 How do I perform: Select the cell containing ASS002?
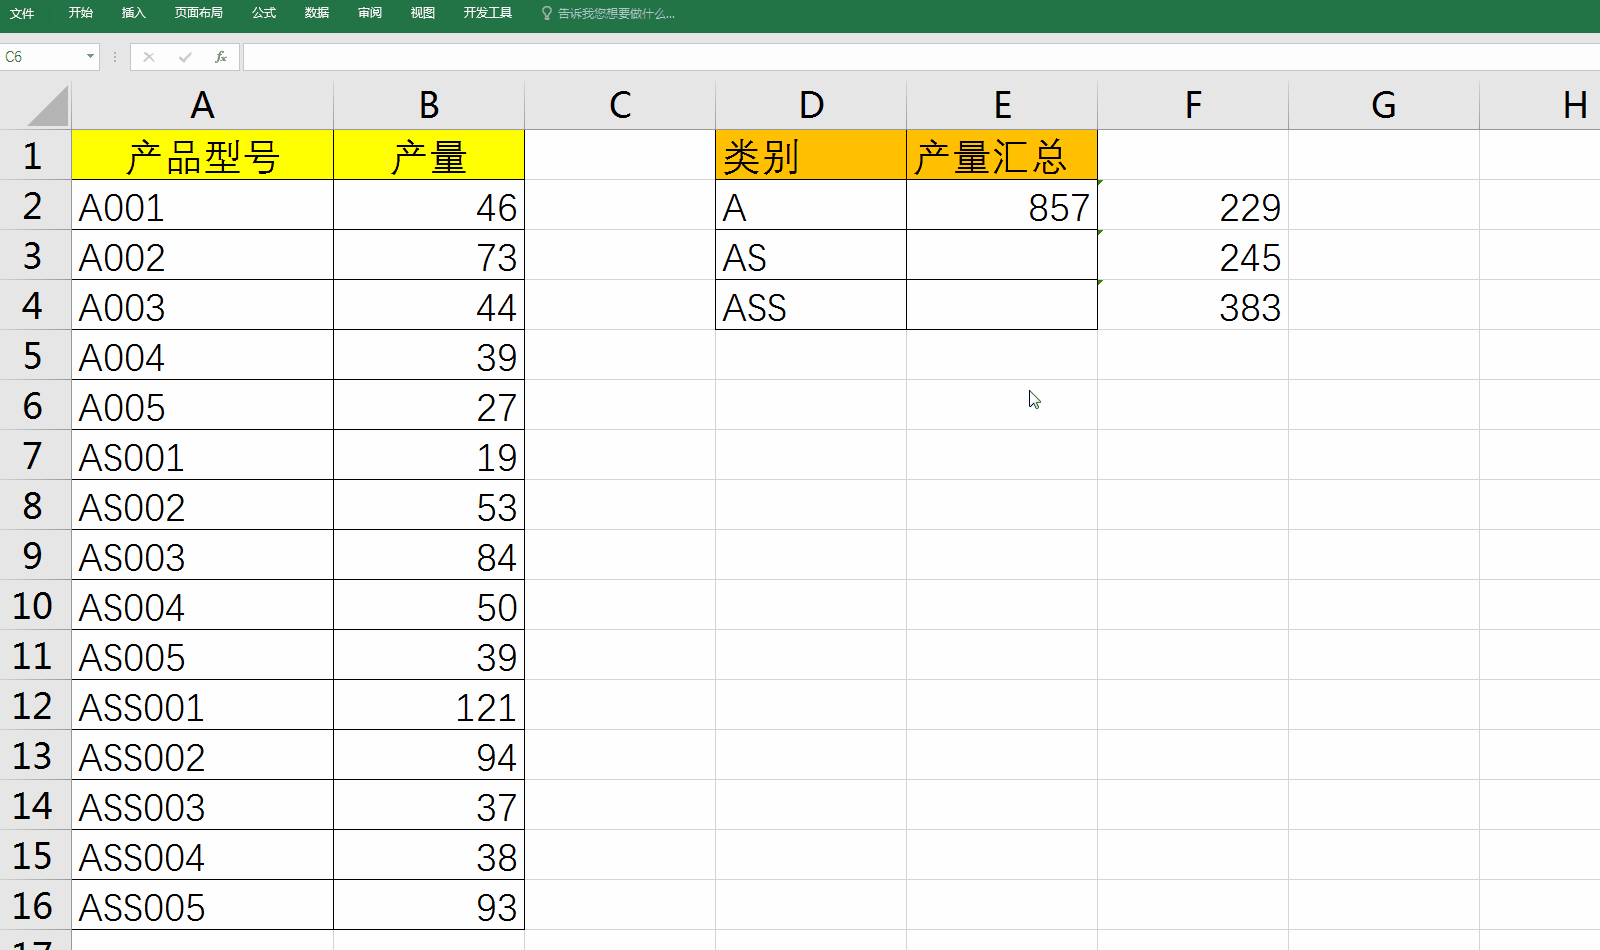pos(202,755)
